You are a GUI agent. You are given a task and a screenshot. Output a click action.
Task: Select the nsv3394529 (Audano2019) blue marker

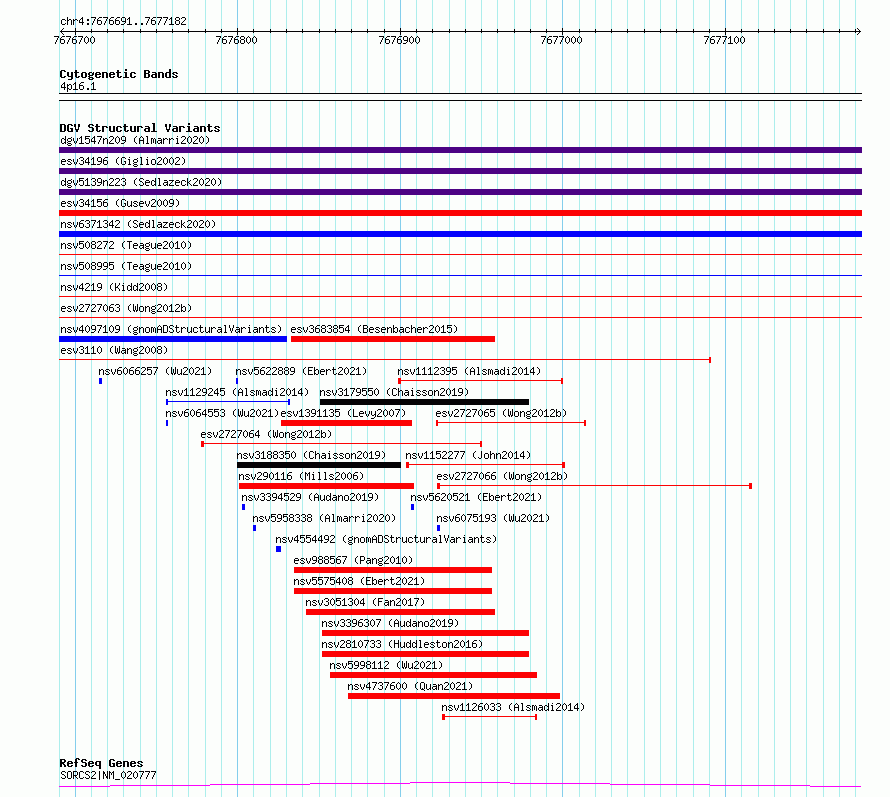[x=244, y=507]
